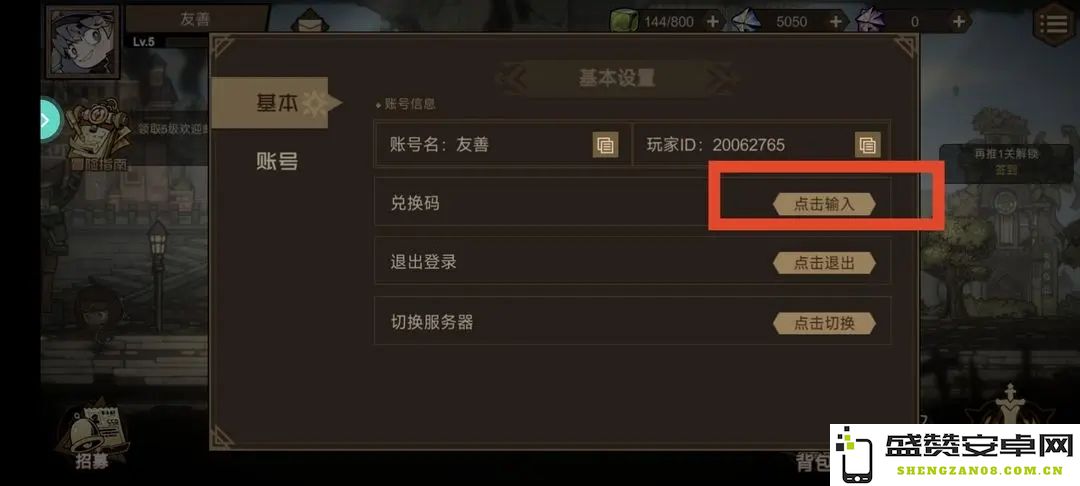Screen dimensions: 1080x486
Task: Switch to the 账号 tab
Action: pyautogui.click(x=278, y=162)
